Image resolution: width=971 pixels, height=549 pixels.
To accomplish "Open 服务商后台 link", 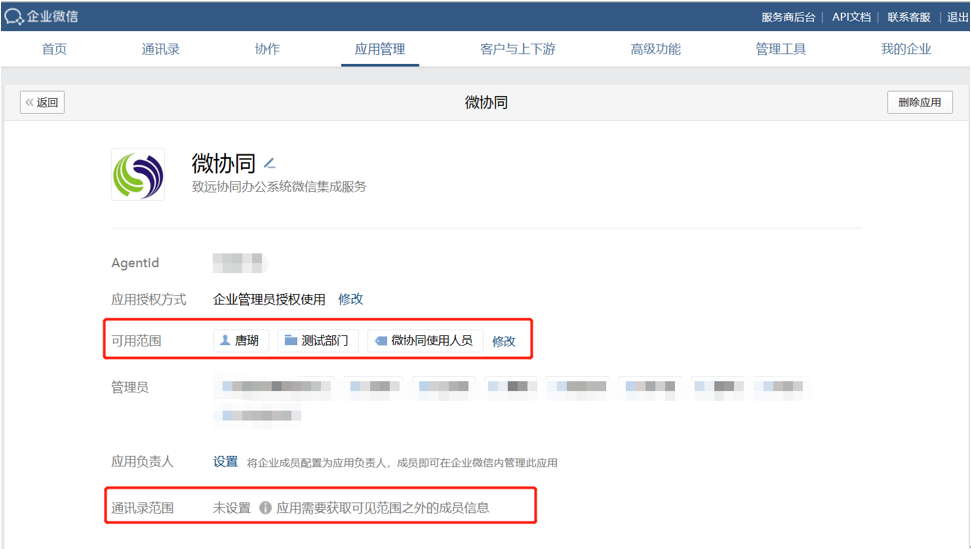I will 788,17.
